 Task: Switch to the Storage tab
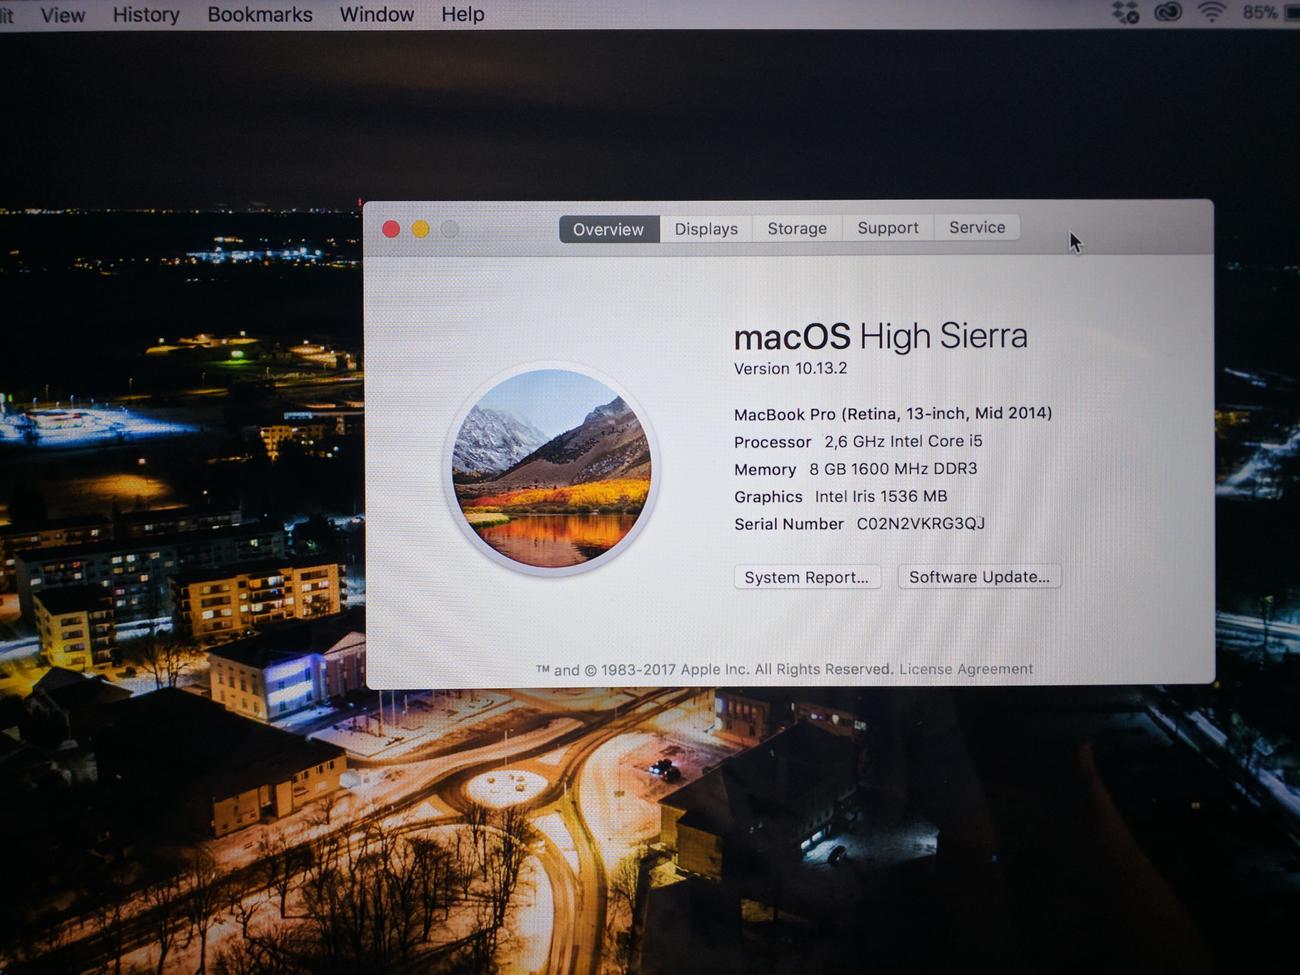pyautogui.click(x=797, y=228)
